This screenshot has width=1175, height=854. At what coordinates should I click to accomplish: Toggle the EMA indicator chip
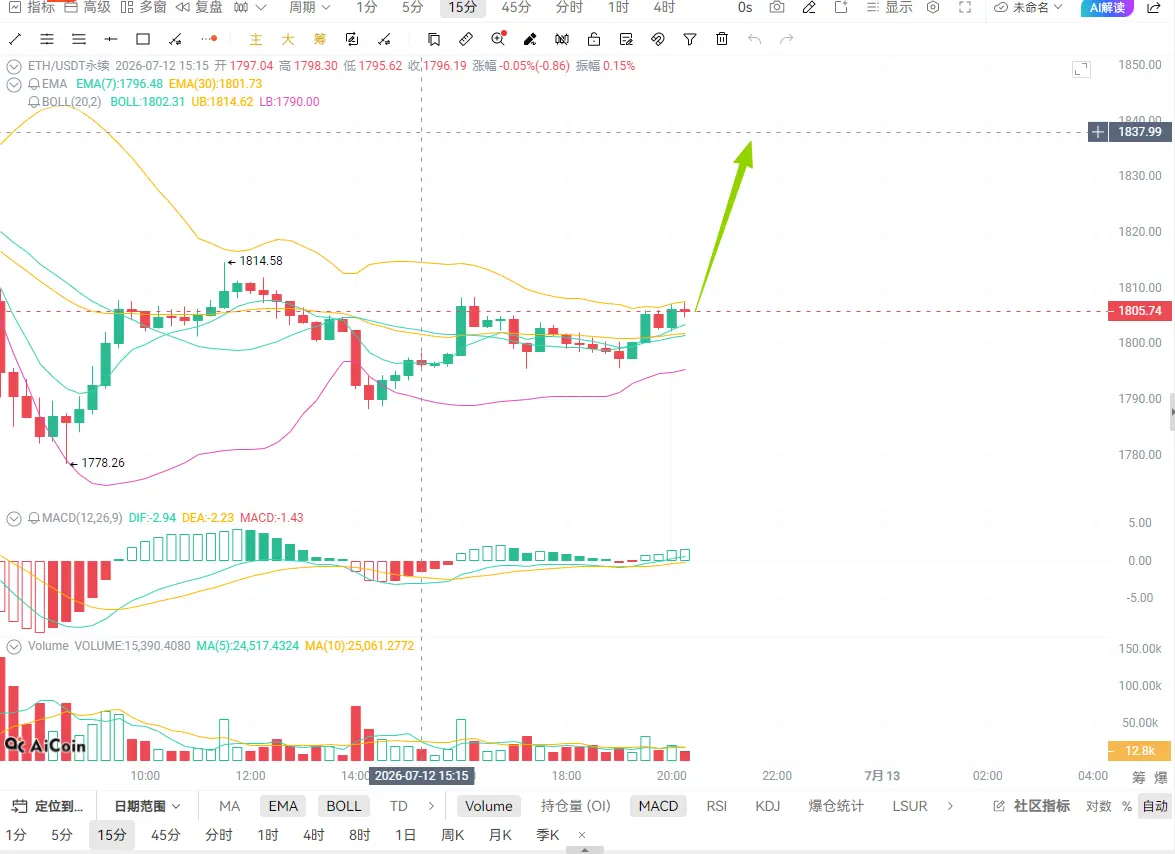click(283, 806)
